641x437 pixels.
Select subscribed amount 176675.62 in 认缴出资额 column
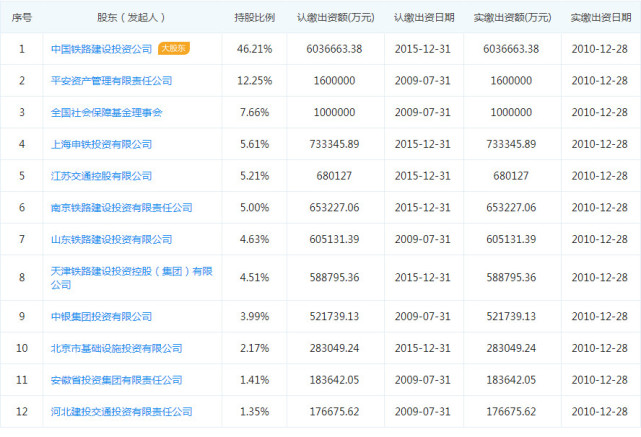(x=334, y=412)
